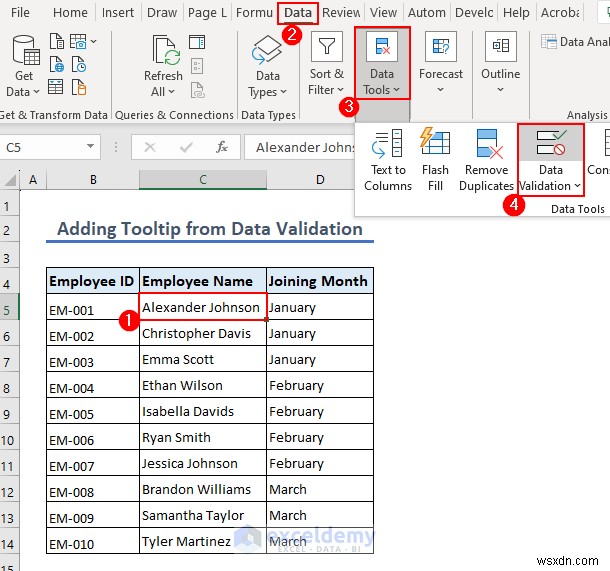Screen dimensions: 610x571
Task: Click the Enter checkmark formula bar icon
Action: point(186,147)
